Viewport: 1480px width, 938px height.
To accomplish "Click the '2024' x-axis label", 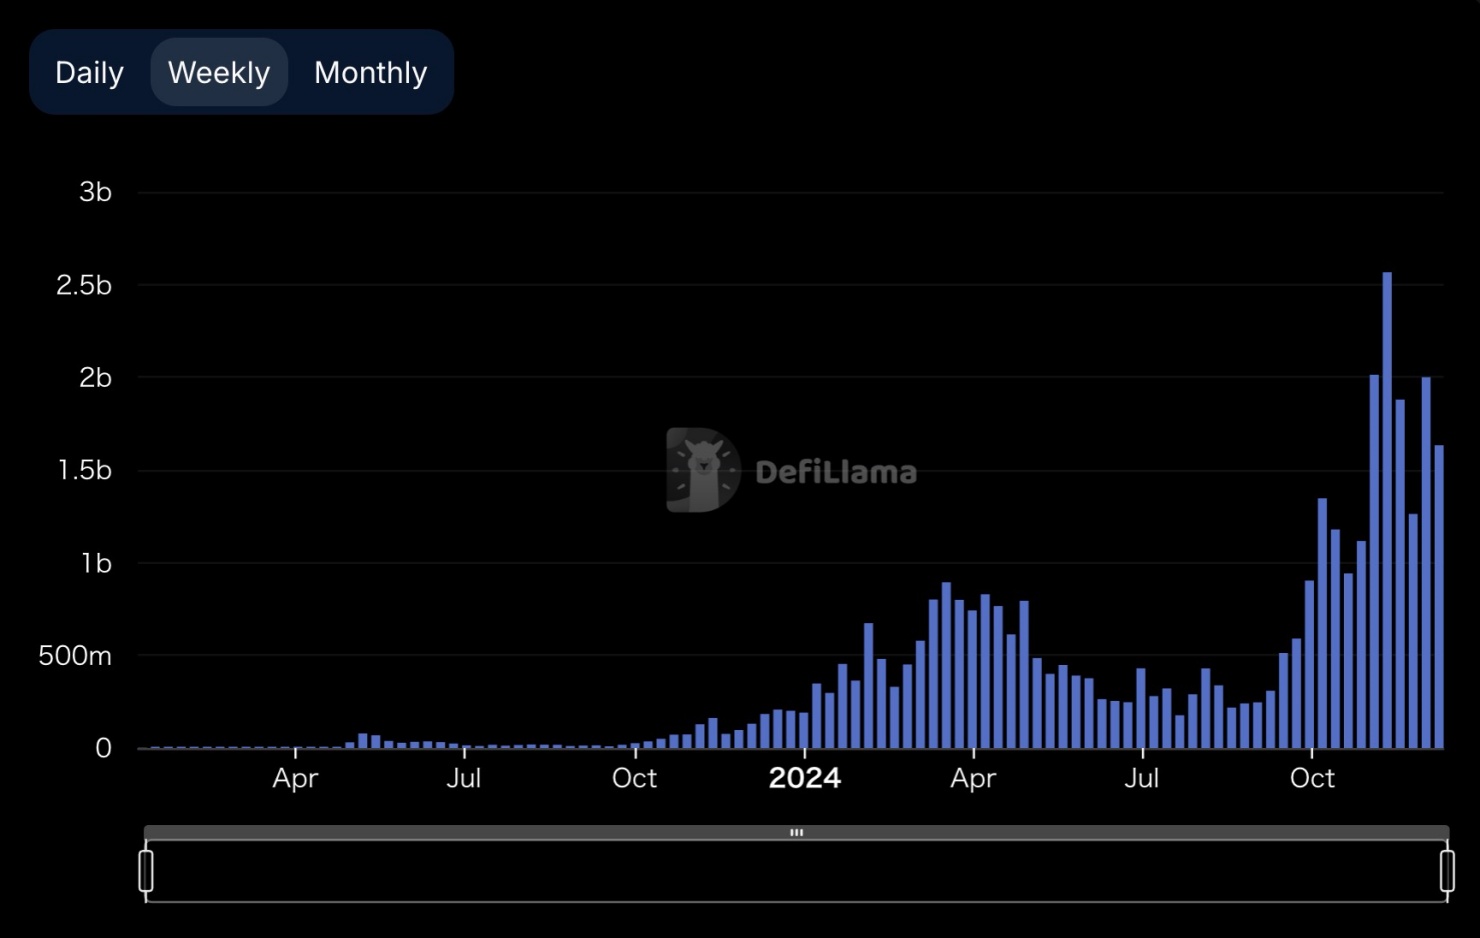I will [x=805, y=778].
